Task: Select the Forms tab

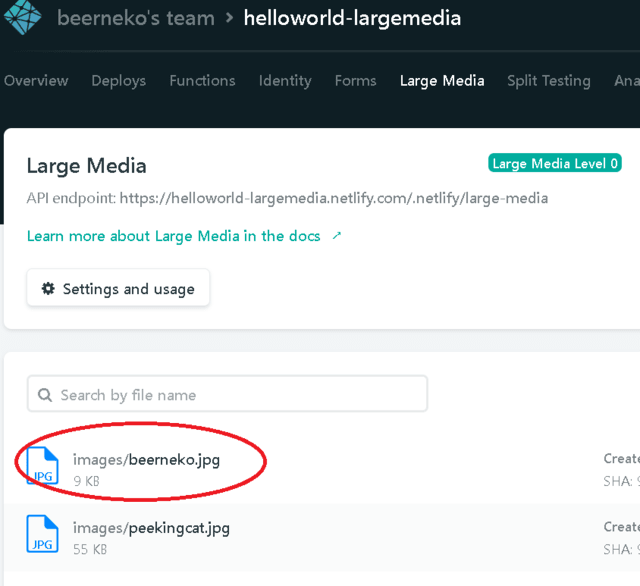Action: 355,81
